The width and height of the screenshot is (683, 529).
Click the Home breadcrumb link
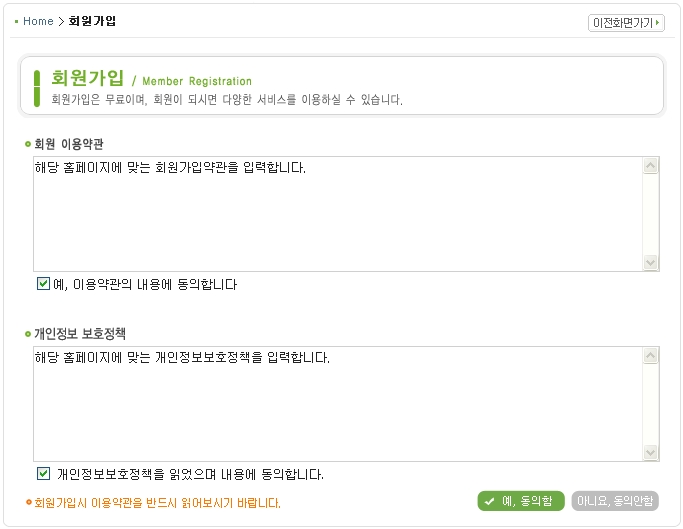pos(38,21)
